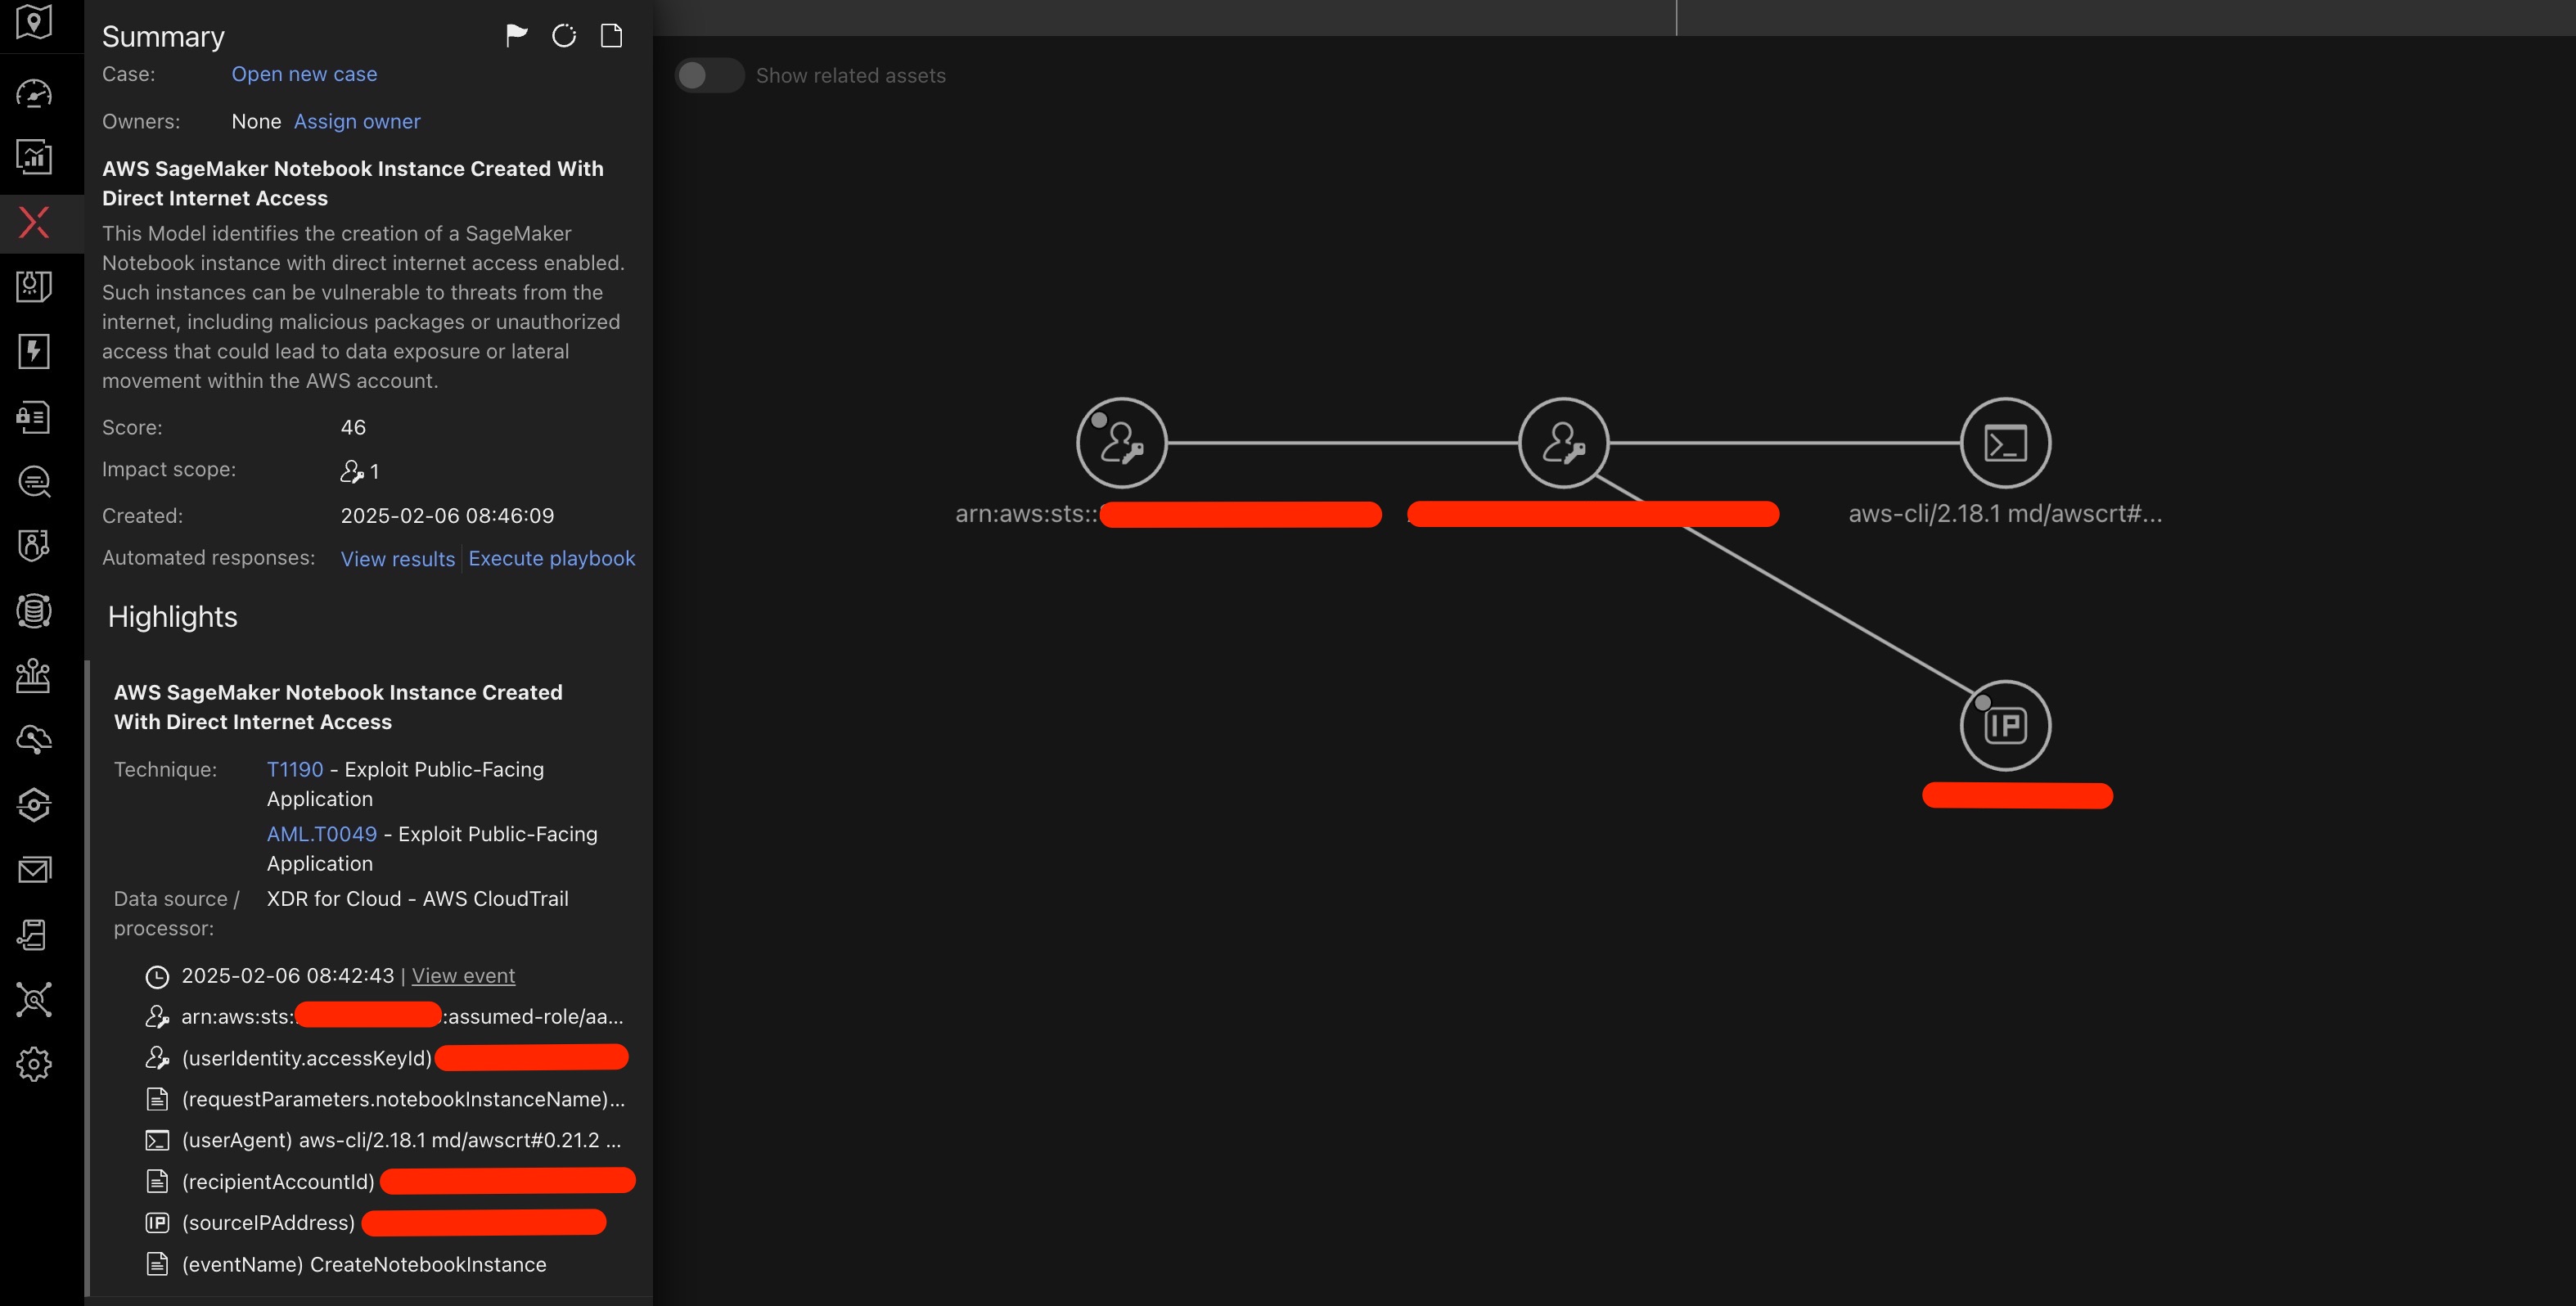The image size is (2576, 1306).
Task: Click View results link
Action: 397,559
